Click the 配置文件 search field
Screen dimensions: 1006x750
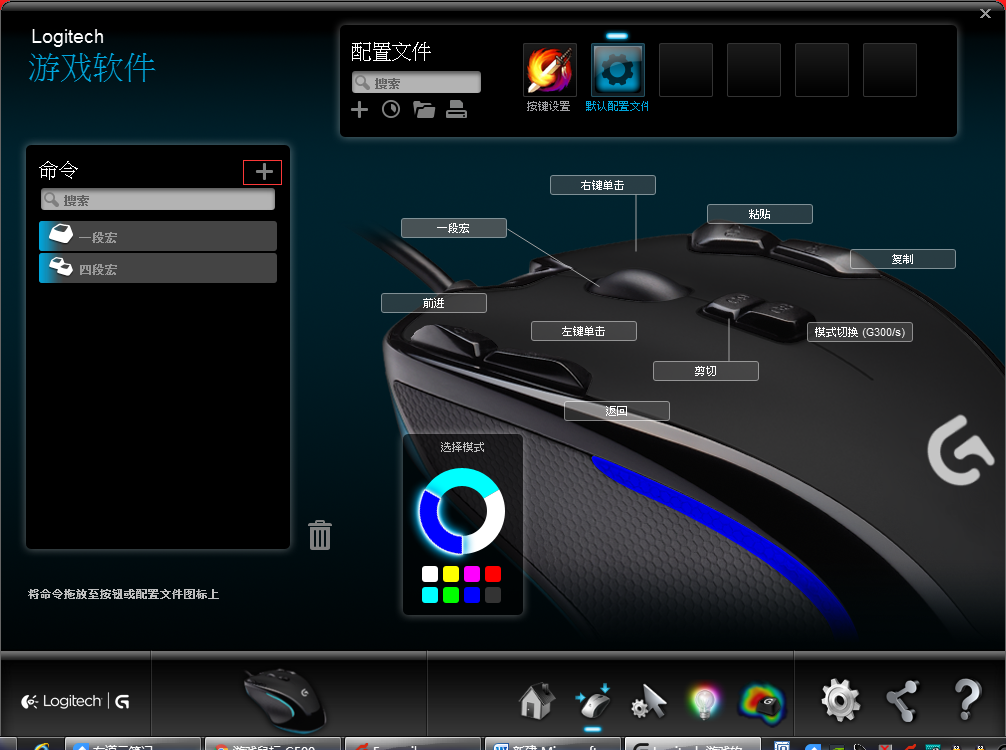416,83
